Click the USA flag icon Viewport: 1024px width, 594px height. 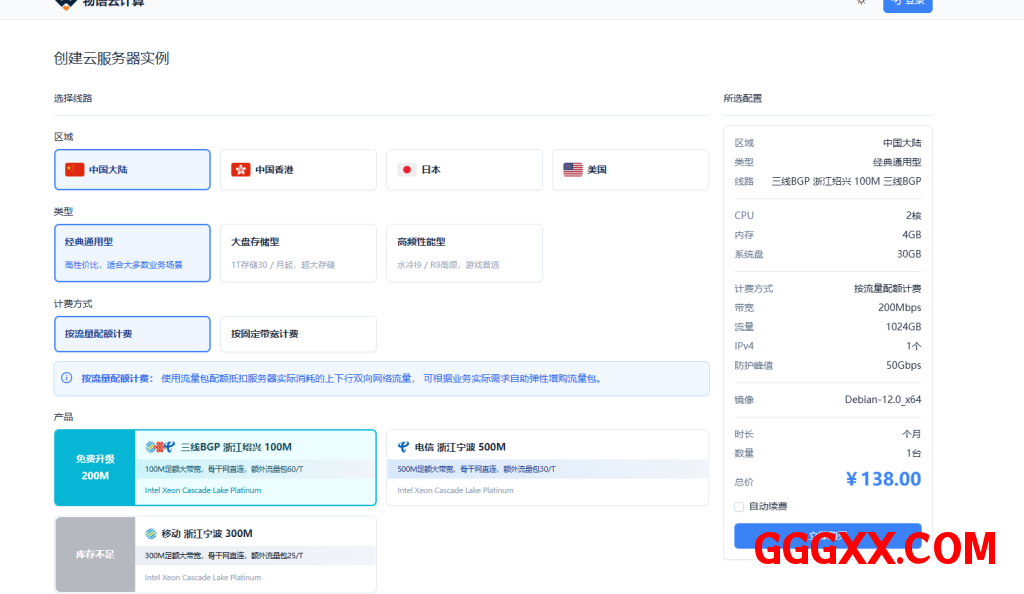(573, 170)
